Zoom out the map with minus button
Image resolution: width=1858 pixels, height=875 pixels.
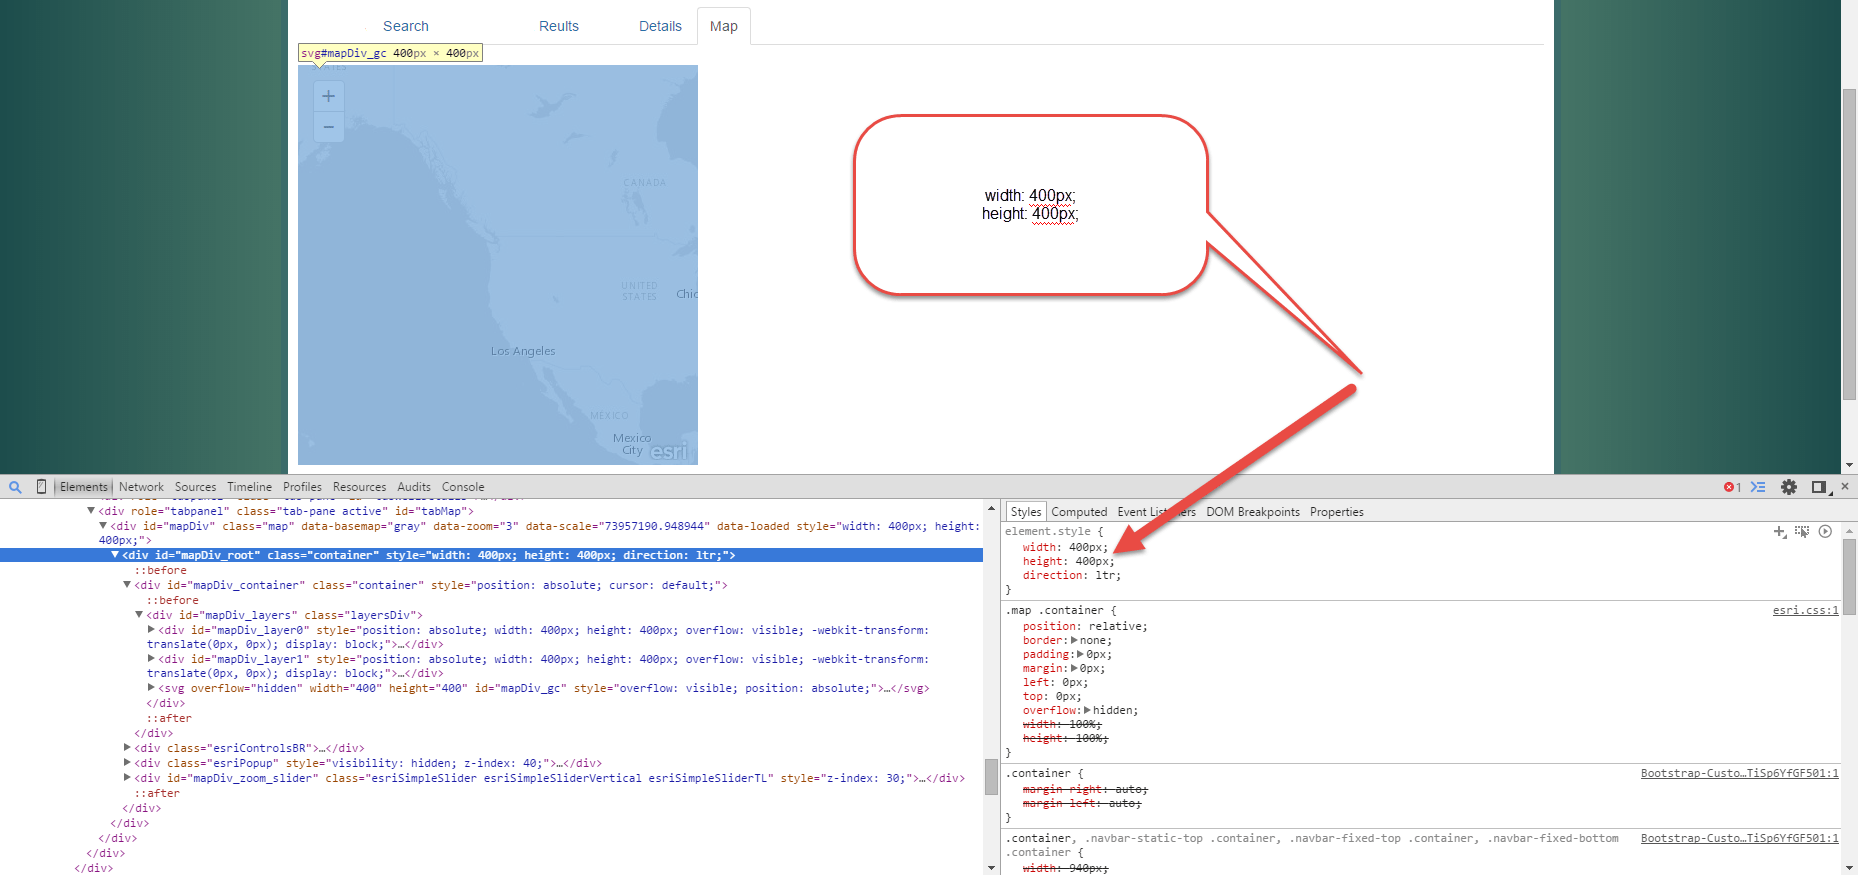[328, 127]
